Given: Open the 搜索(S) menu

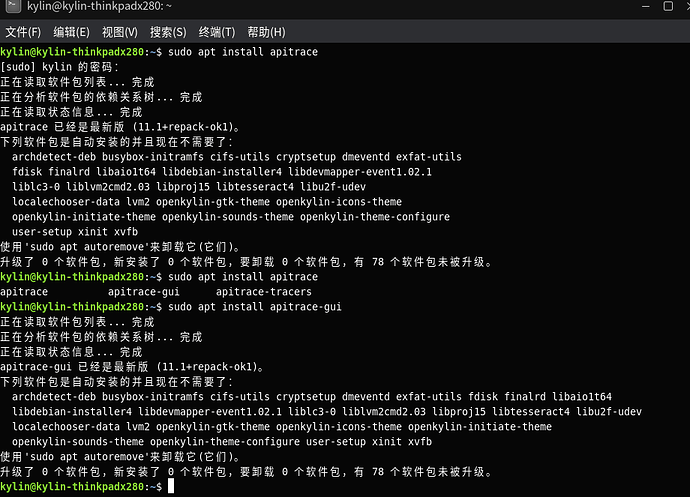Looking at the screenshot, I should click(x=168, y=33).
